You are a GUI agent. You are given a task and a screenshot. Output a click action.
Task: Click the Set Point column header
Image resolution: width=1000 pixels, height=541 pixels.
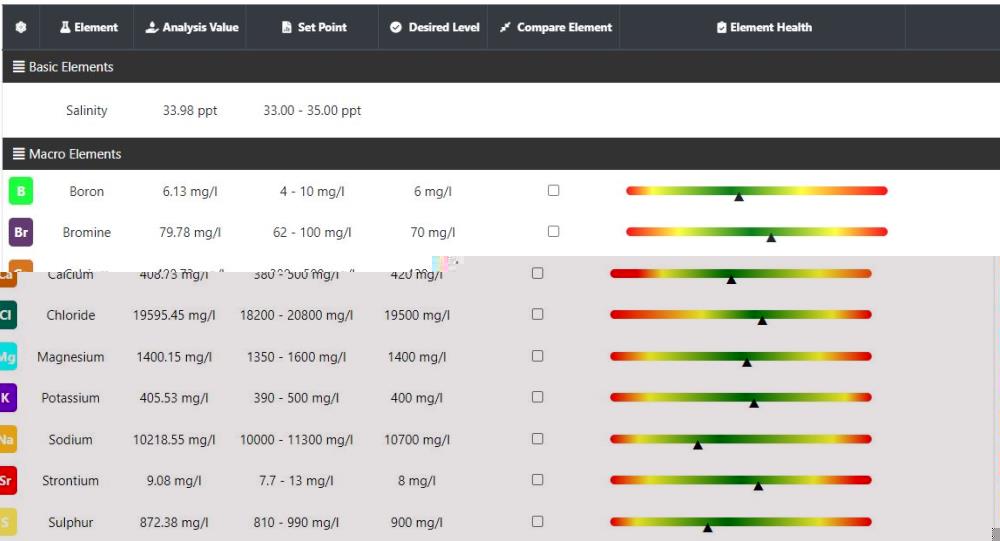[314, 27]
